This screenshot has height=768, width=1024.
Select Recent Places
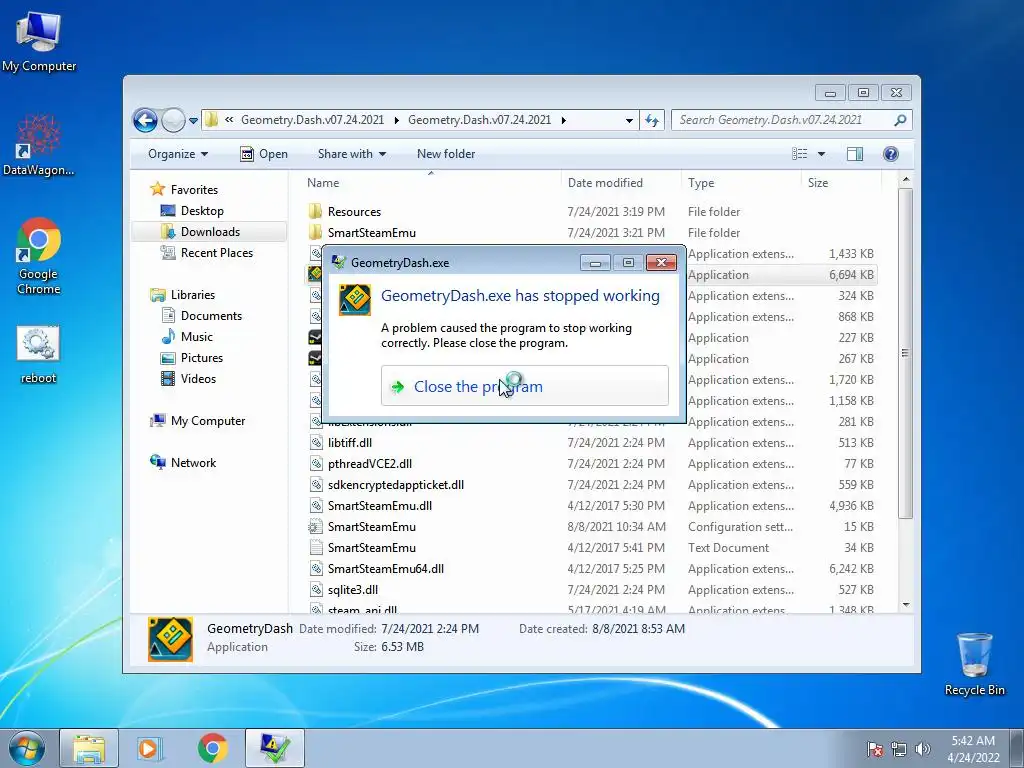216,253
